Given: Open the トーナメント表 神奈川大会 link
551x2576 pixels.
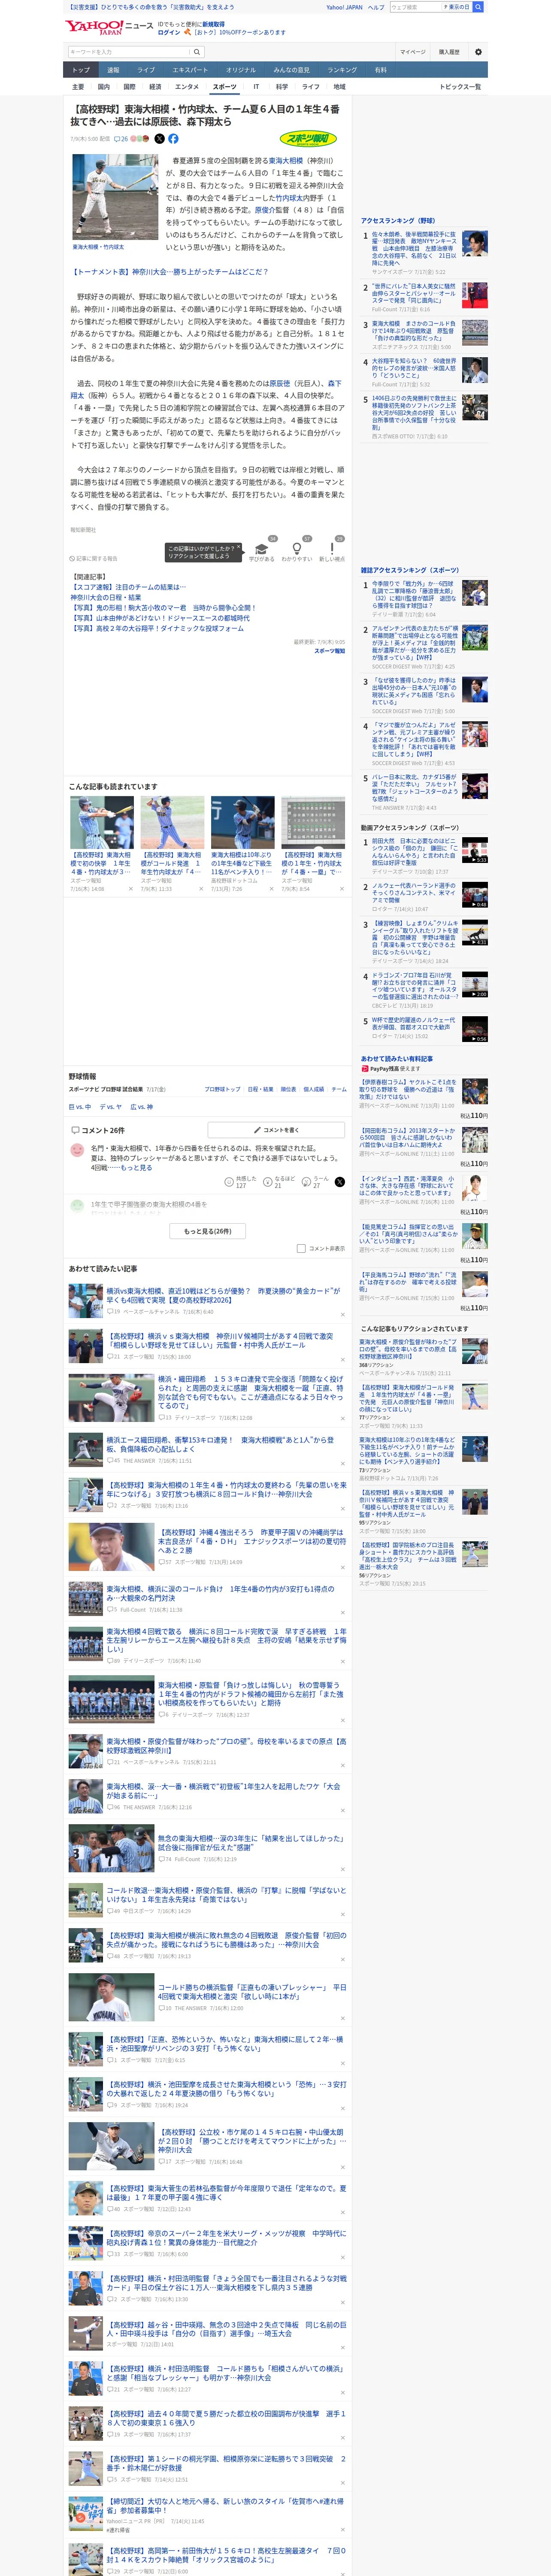Looking at the screenshot, I should (x=169, y=272).
